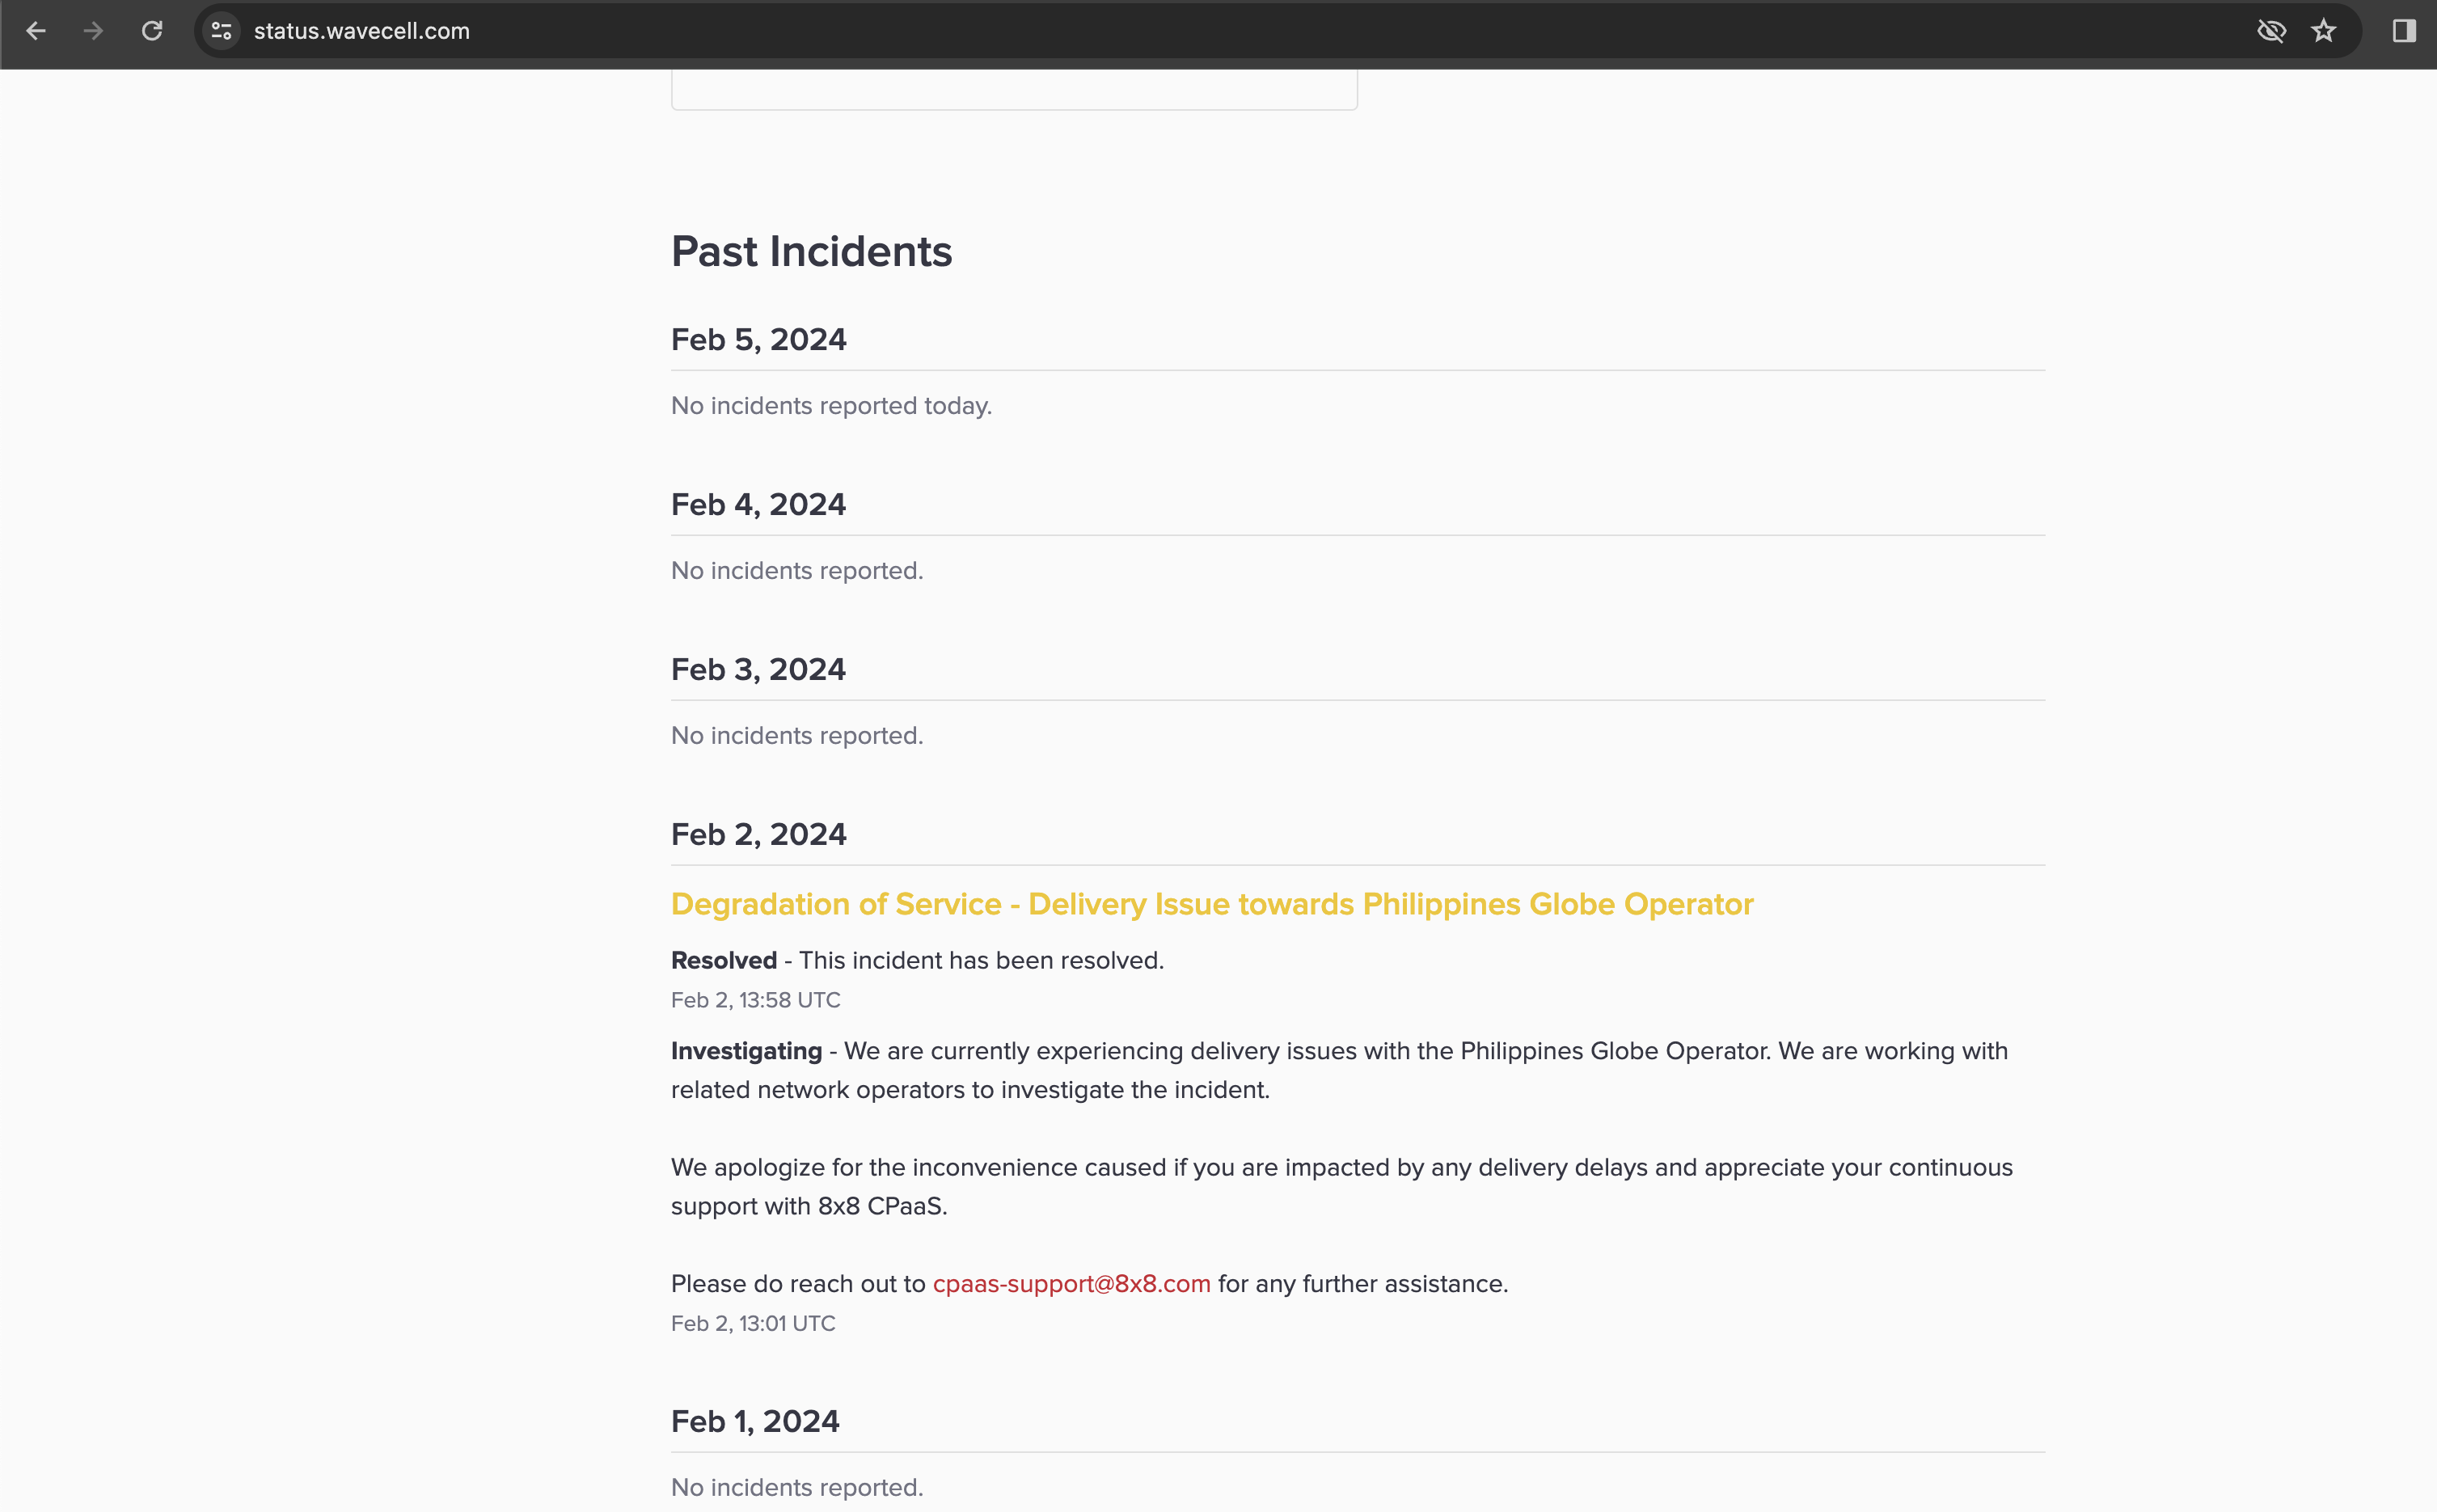
Task: Click the Feb 1, 2024 date heading
Action: (755, 1422)
